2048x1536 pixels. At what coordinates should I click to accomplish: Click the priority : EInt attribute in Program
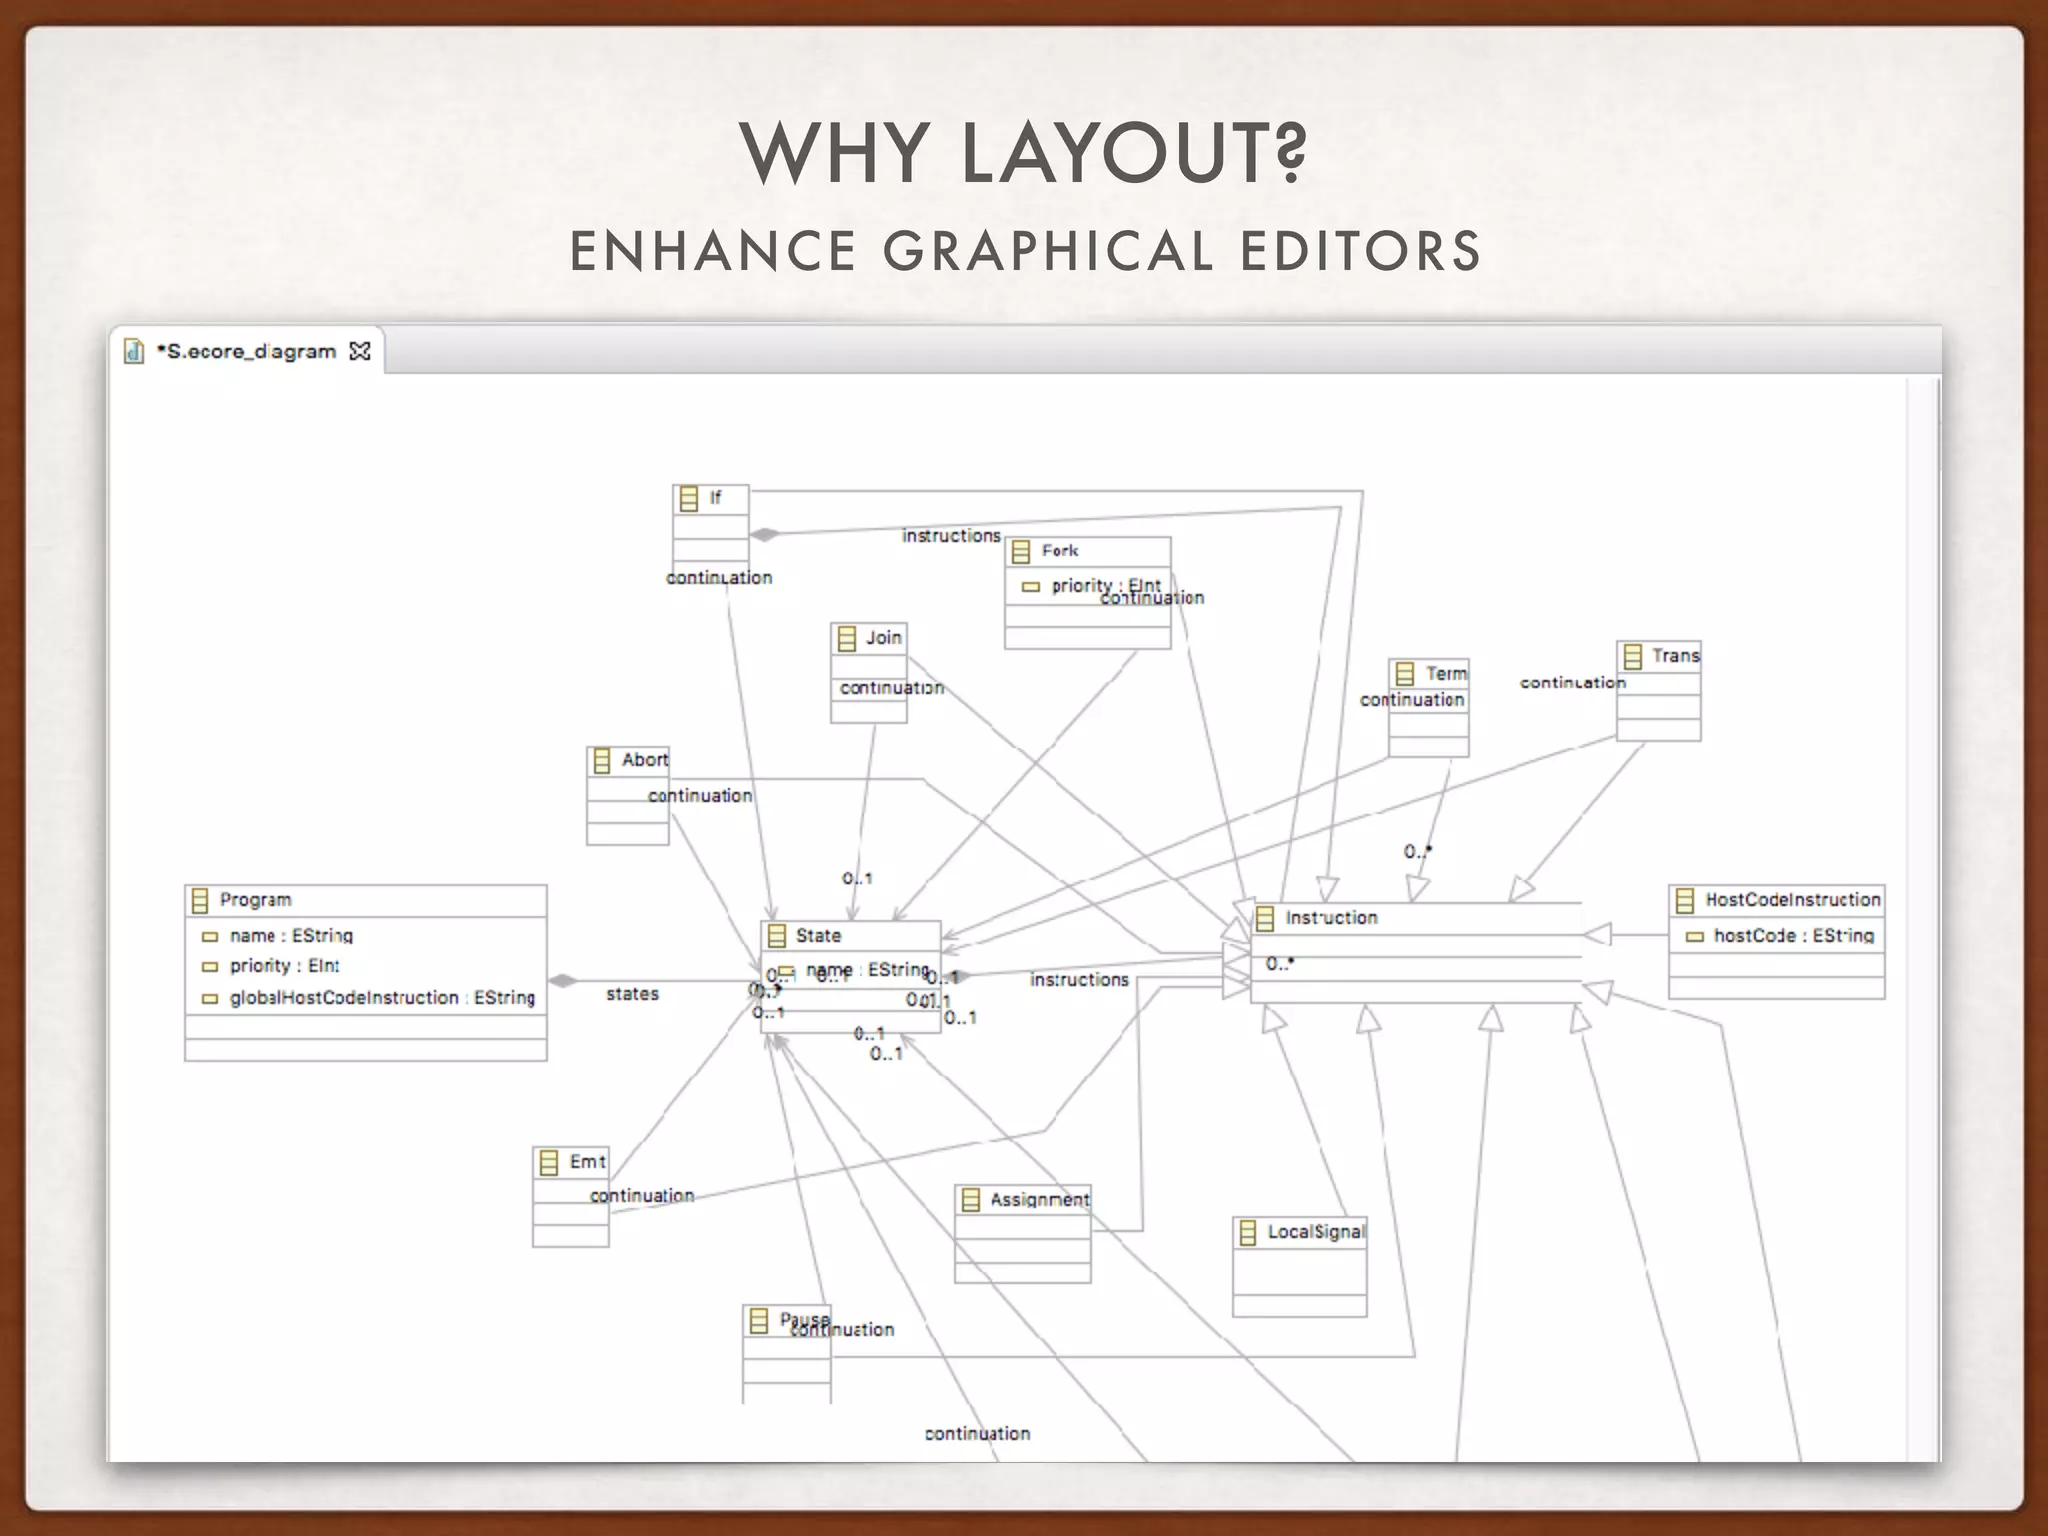284,966
